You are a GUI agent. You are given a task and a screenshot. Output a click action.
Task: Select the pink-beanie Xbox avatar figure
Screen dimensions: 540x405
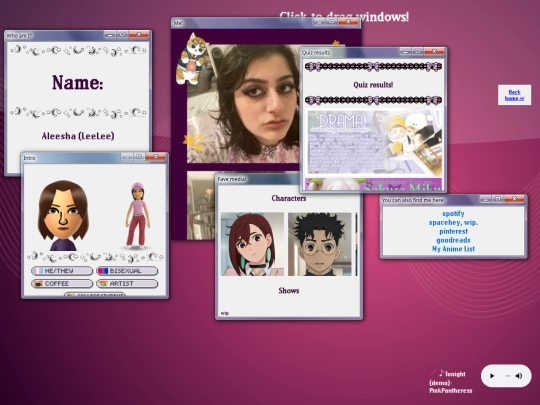coord(137,216)
